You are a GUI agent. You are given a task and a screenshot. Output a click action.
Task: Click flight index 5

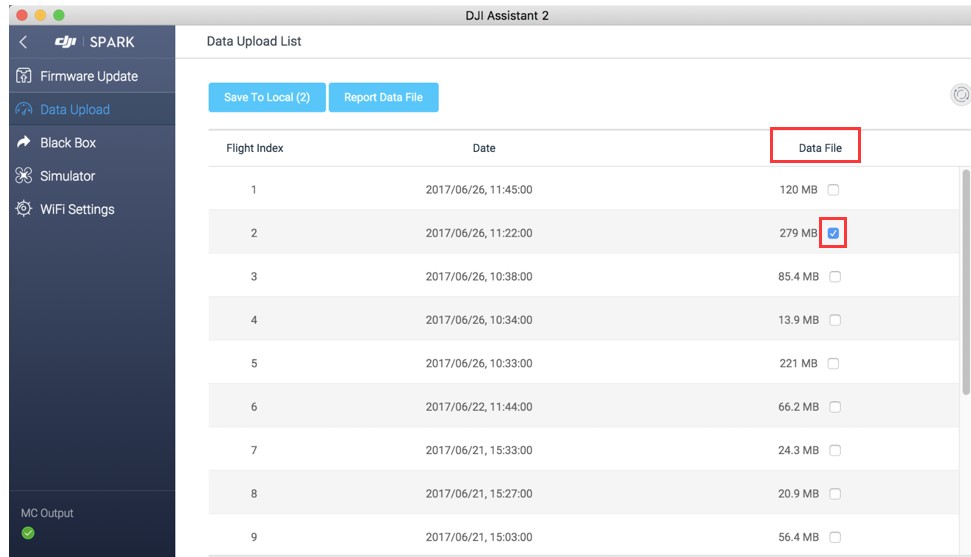coord(254,363)
